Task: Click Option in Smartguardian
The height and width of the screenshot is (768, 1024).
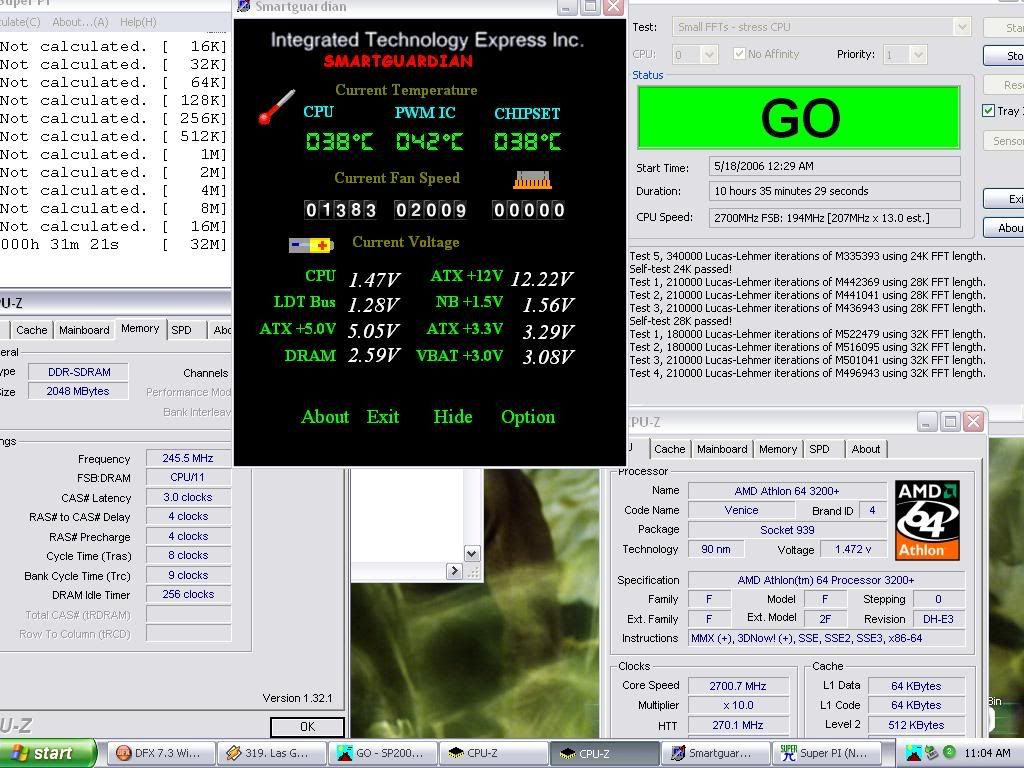Action: [x=527, y=417]
